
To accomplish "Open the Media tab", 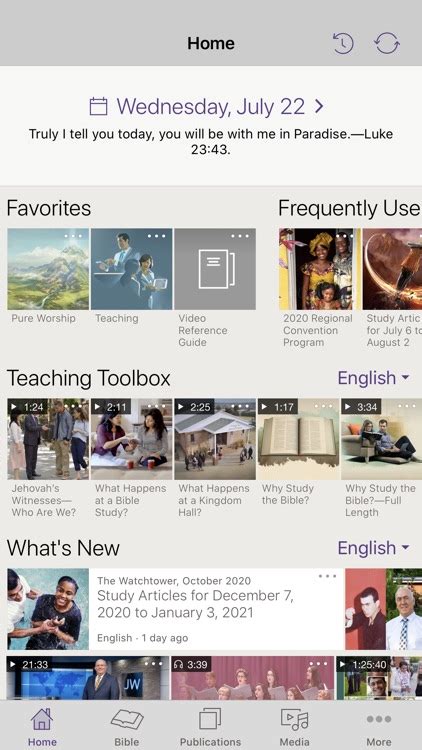I will pos(294,727).
